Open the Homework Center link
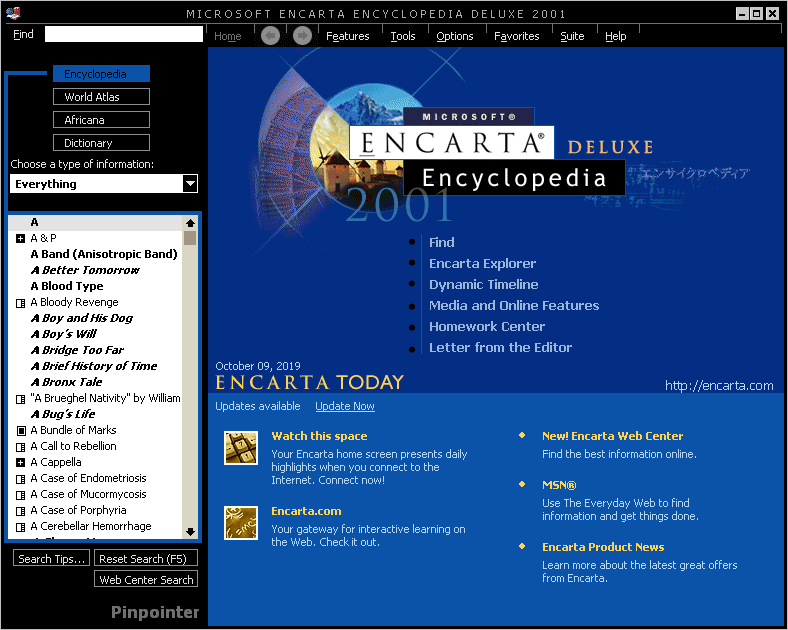 click(x=487, y=327)
